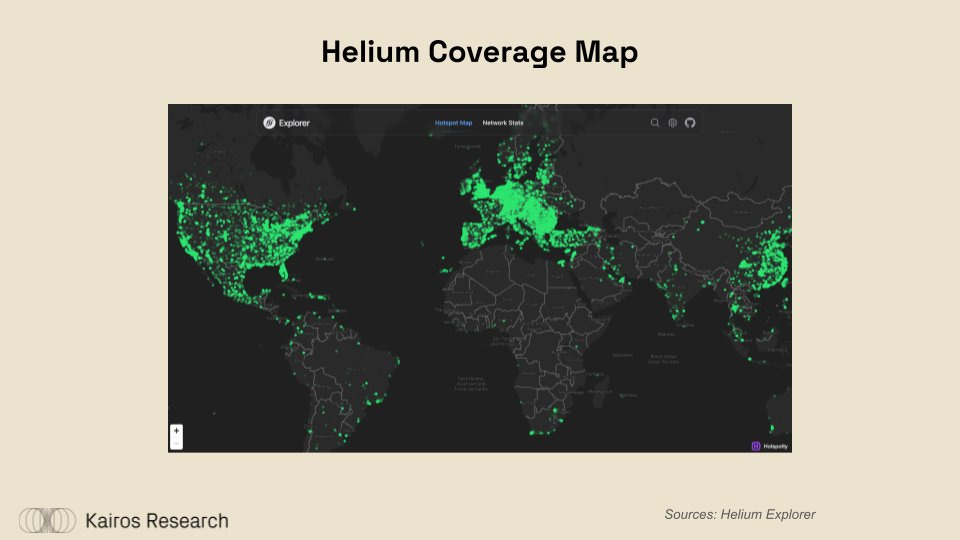Click the Helium Coverage Map heading
Image resolution: width=960 pixels, height=540 pixels.
479,52
